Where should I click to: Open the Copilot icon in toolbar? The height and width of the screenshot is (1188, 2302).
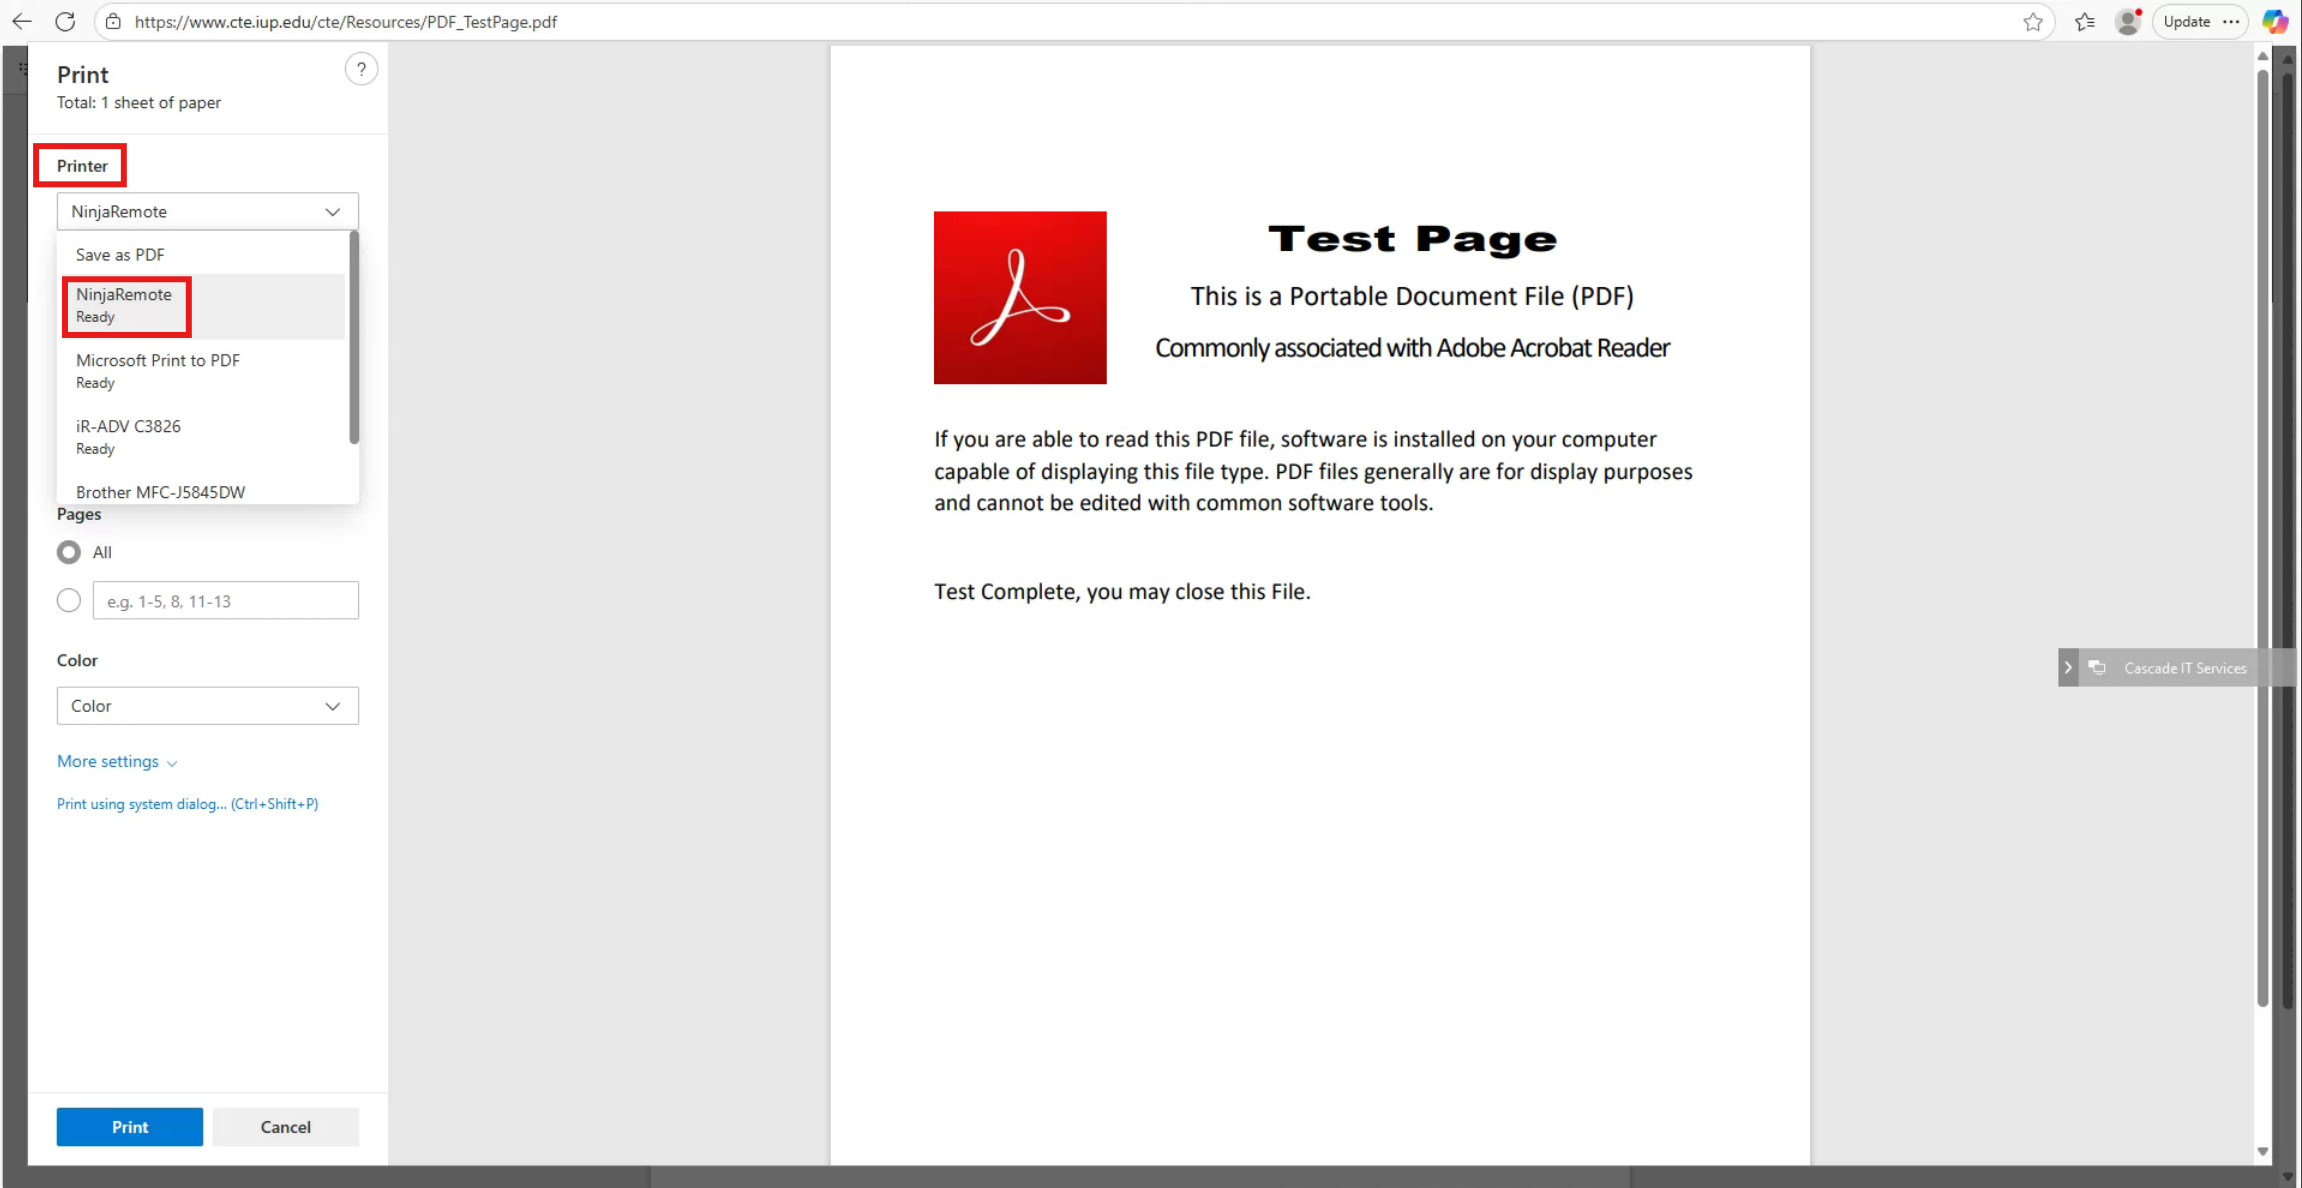(2275, 21)
